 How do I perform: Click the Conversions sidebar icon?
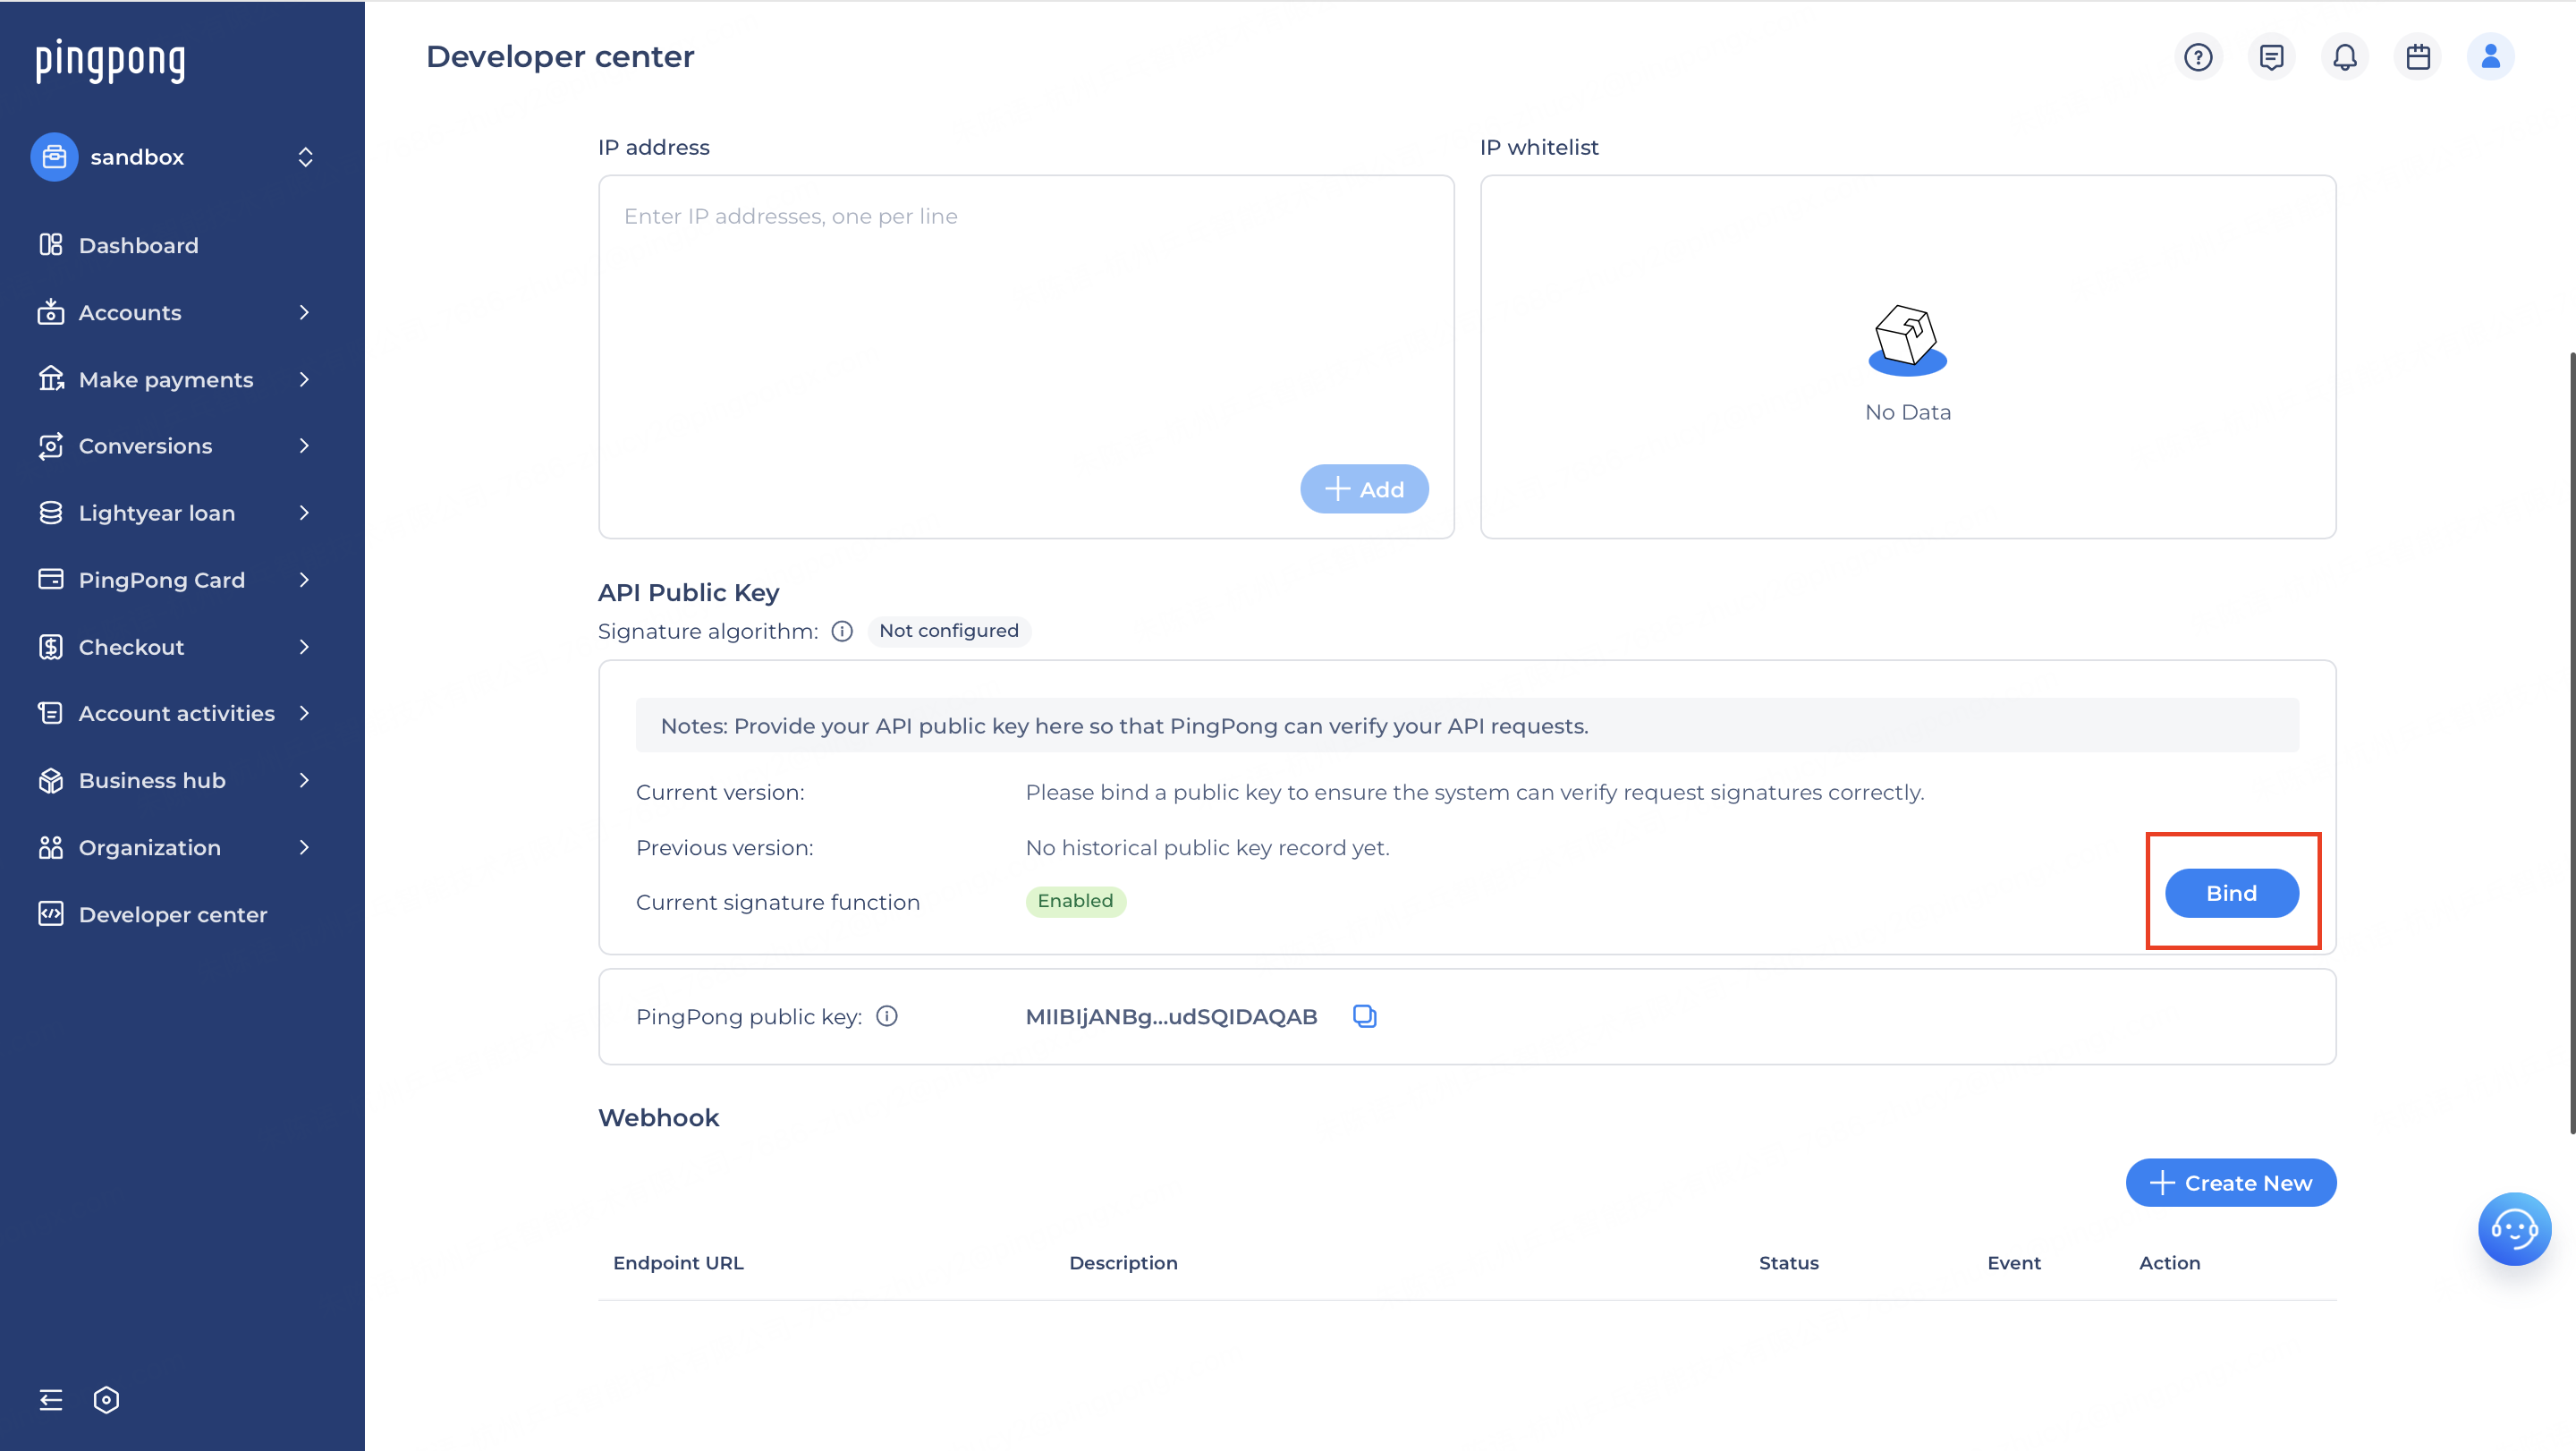click(x=51, y=446)
